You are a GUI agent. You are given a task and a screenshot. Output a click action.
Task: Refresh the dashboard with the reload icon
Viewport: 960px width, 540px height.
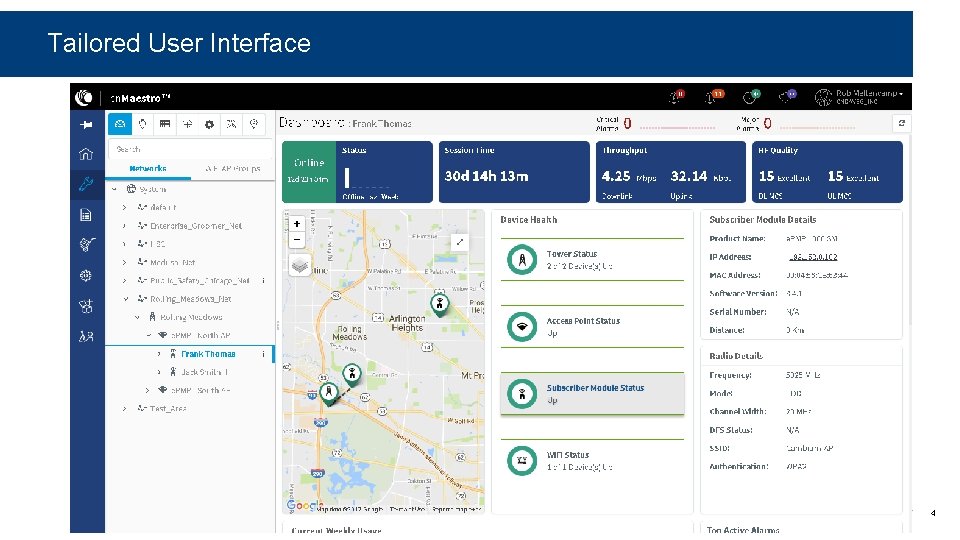coord(902,123)
